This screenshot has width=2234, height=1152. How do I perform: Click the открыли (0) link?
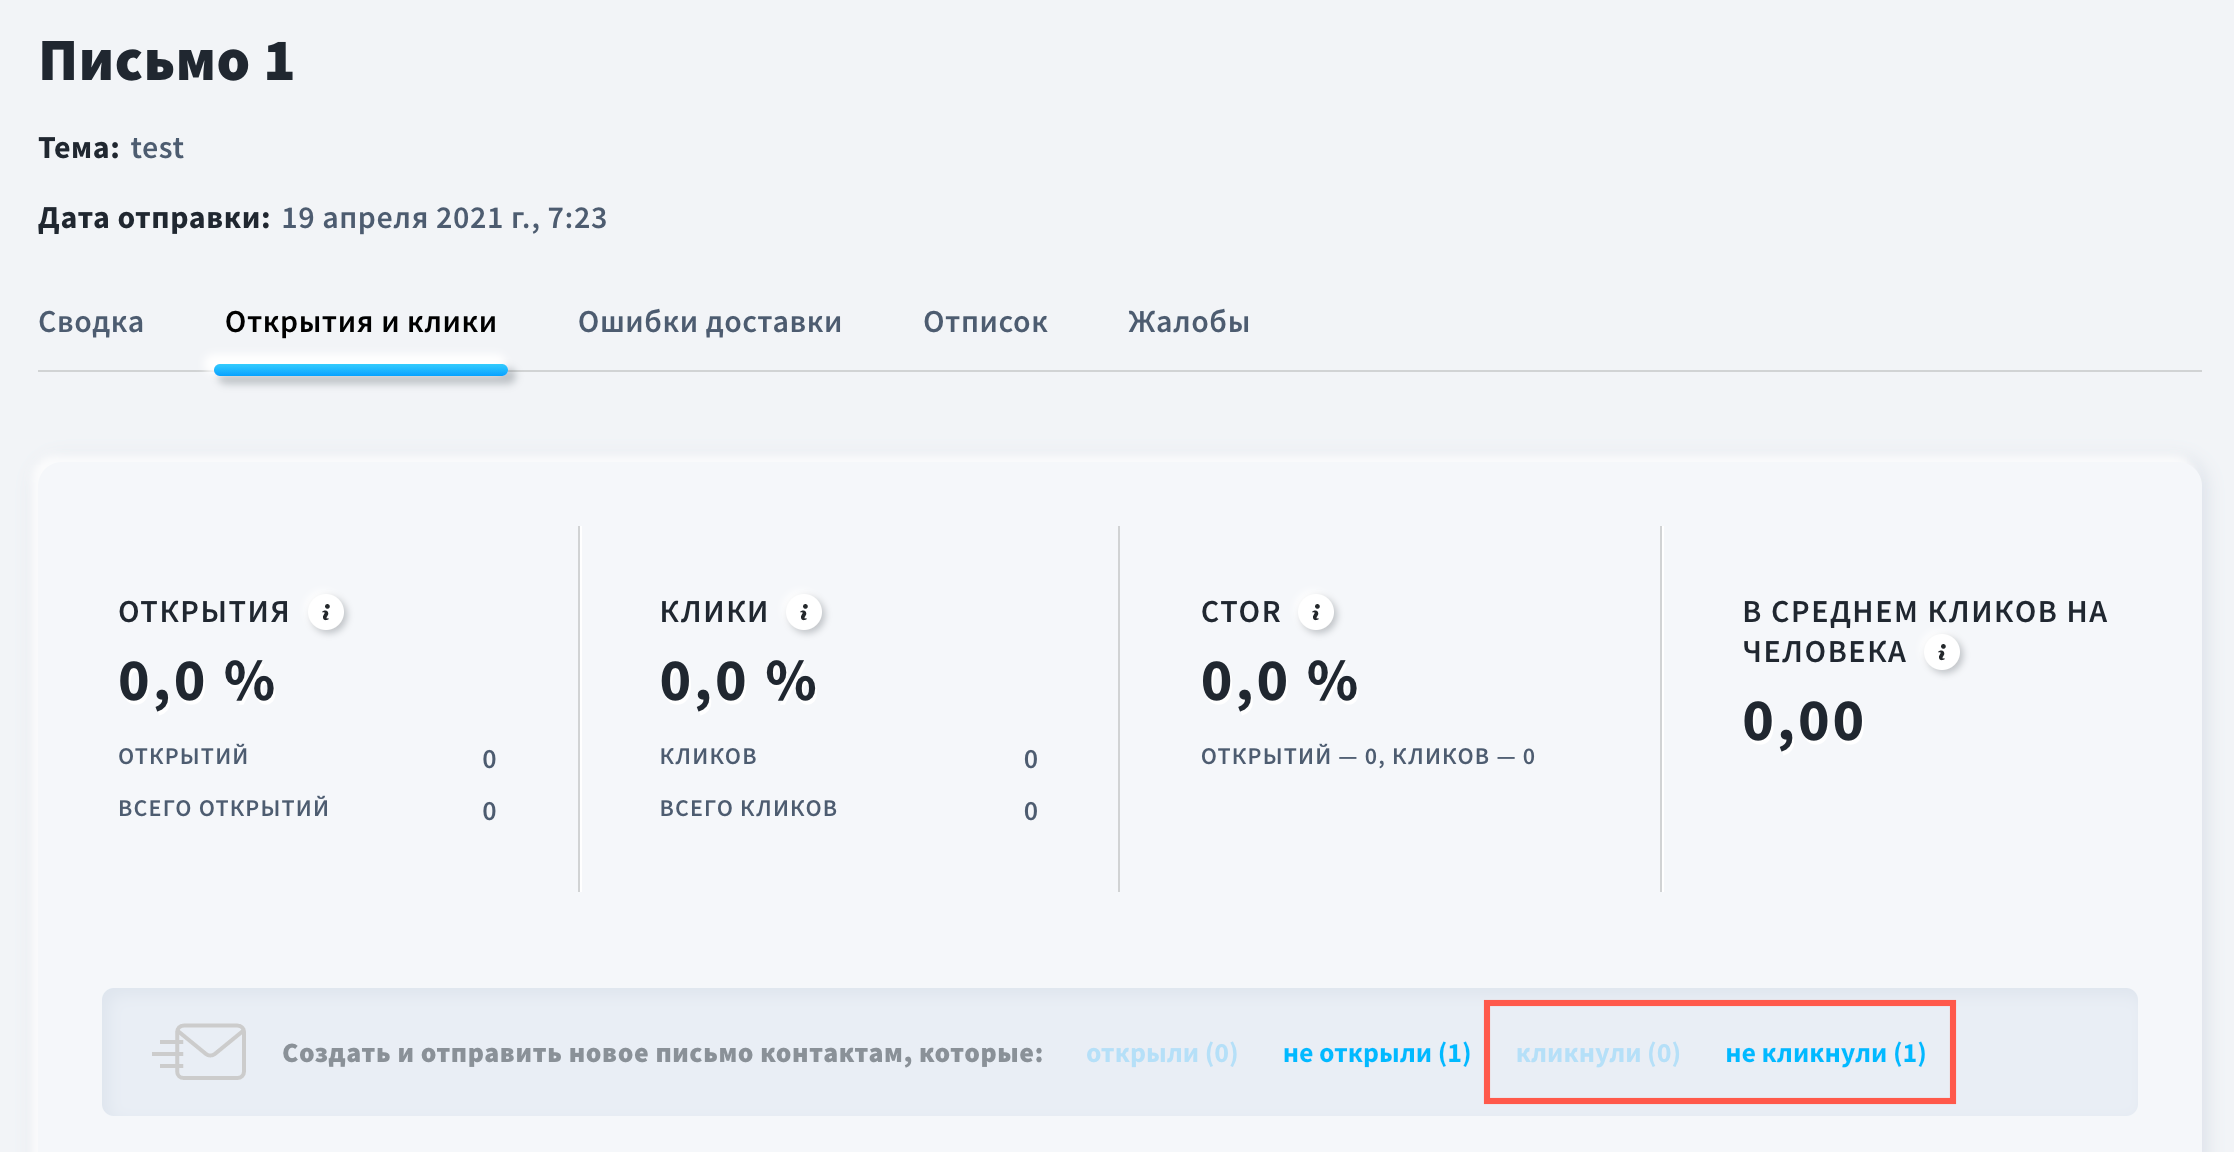point(1162,1053)
